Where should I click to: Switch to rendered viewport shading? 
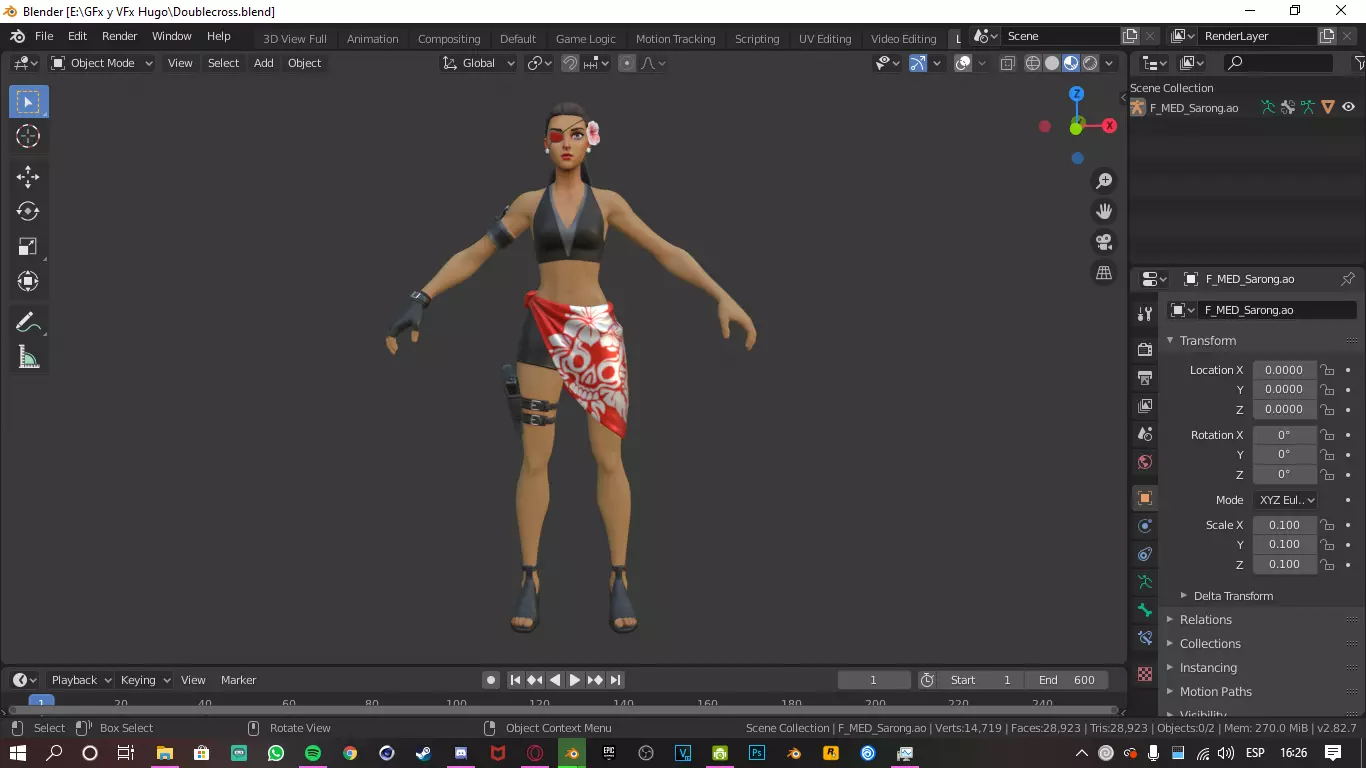1090,63
